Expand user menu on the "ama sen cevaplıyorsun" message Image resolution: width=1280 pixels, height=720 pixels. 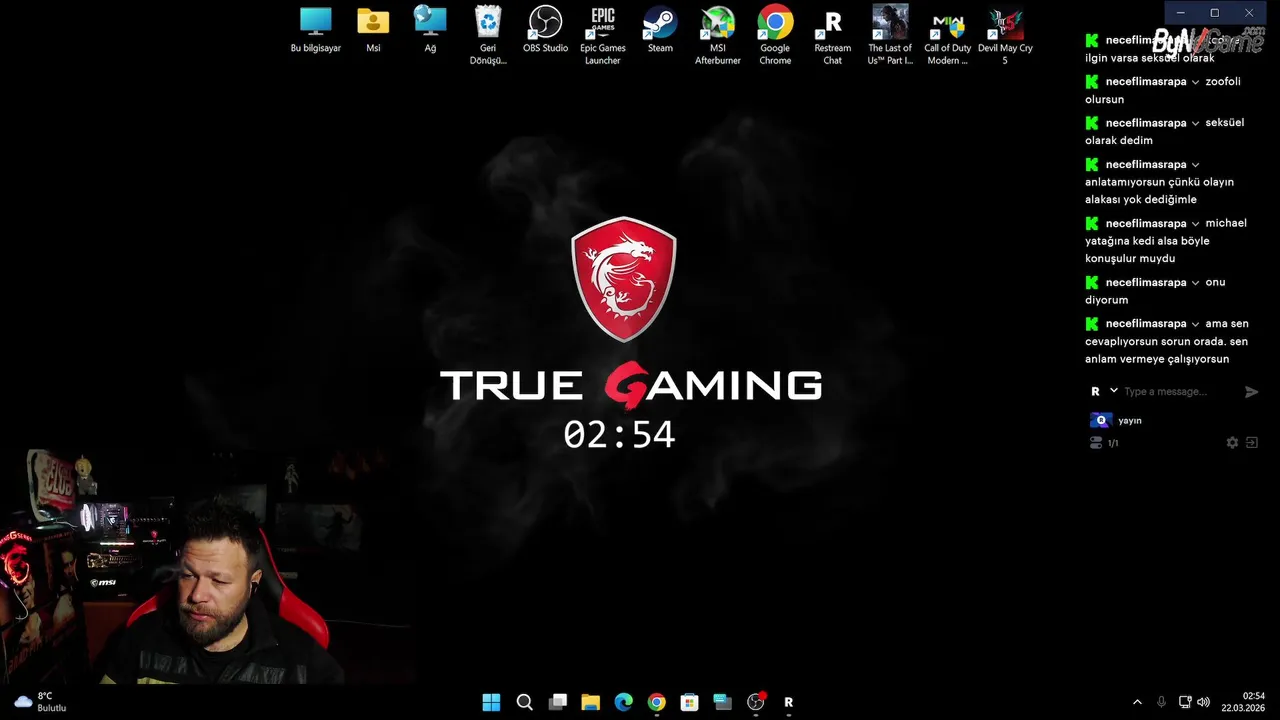click(x=1195, y=324)
